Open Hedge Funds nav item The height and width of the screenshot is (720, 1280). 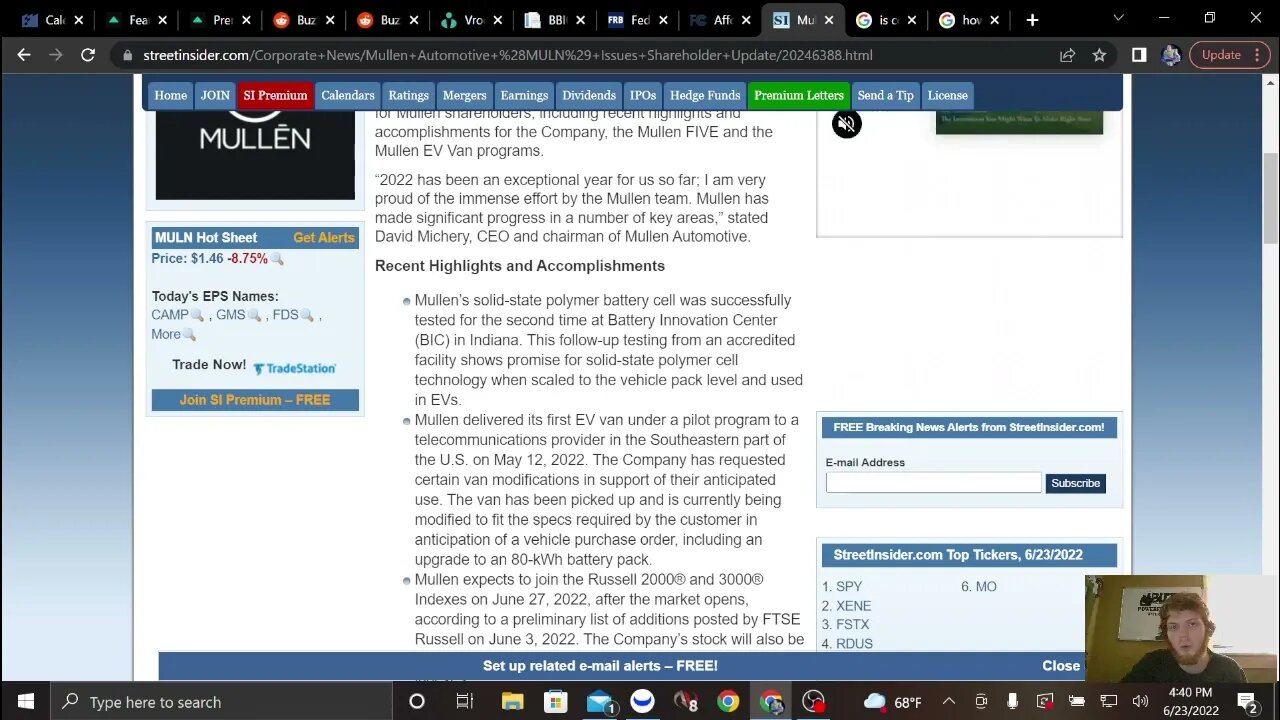[705, 95]
